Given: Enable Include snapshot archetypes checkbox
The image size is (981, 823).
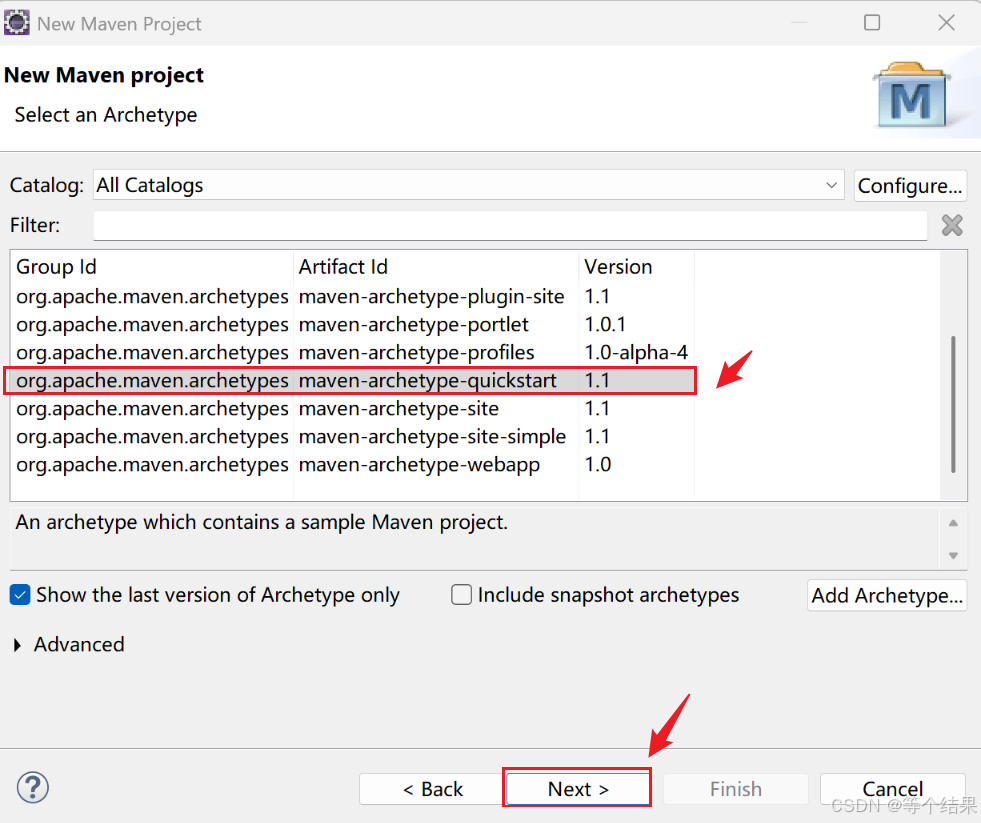Looking at the screenshot, I should click(461, 595).
